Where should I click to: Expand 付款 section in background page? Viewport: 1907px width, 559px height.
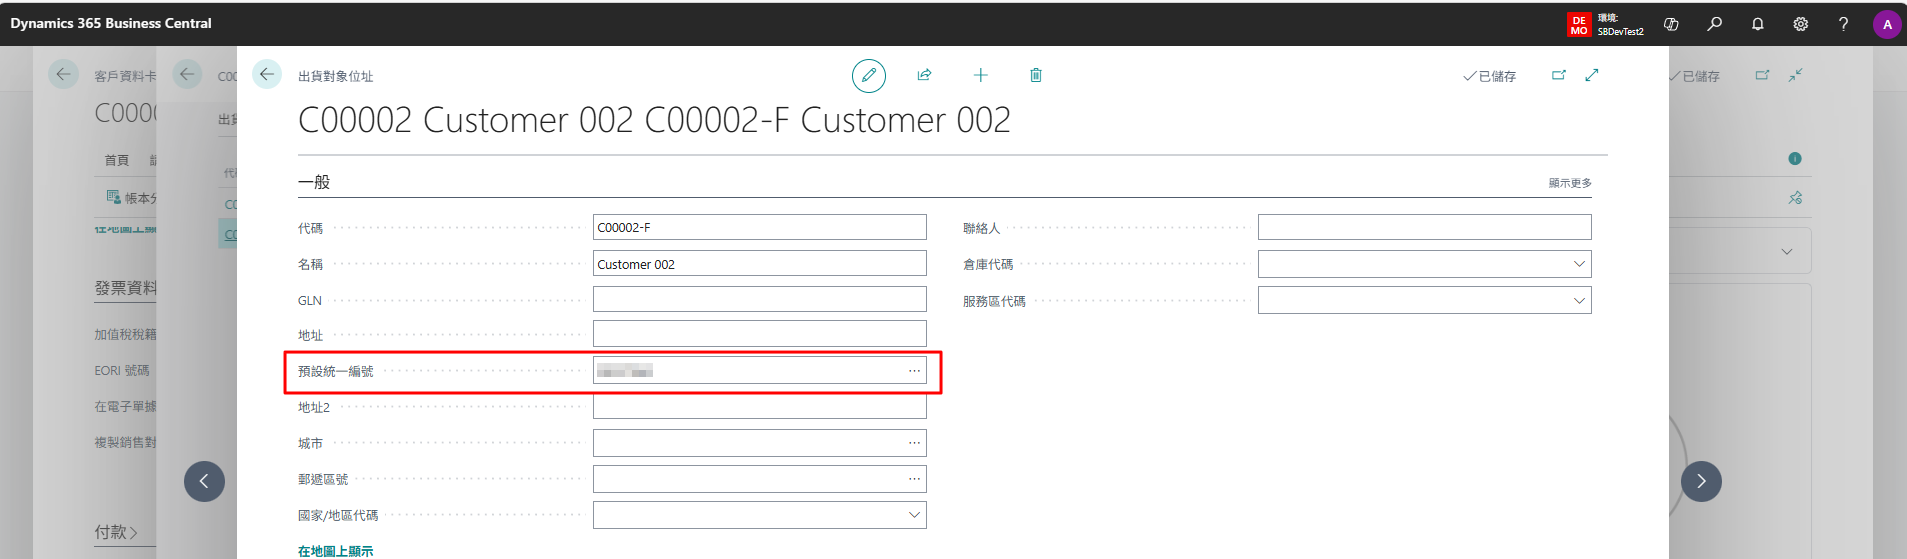point(116,532)
